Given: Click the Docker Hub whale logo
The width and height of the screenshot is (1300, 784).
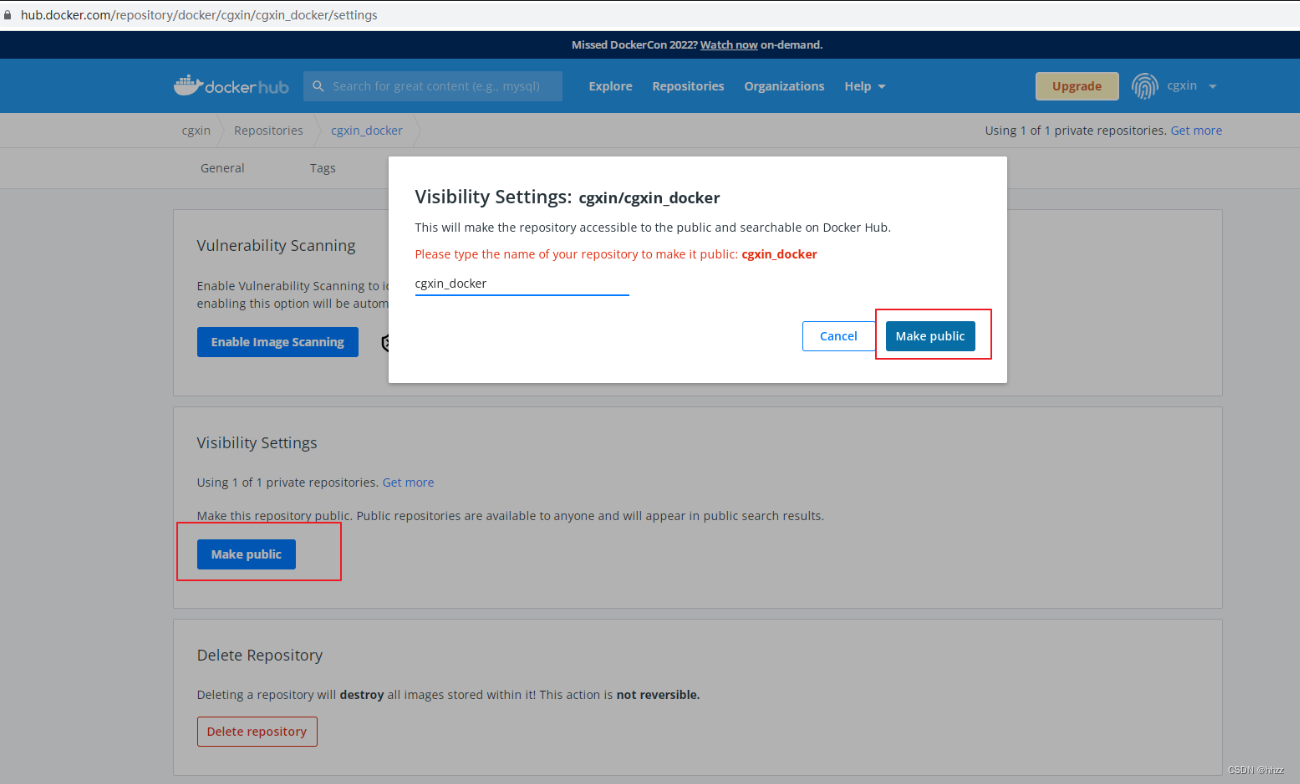Looking at the screenshot, I should (x=231, y=86).
